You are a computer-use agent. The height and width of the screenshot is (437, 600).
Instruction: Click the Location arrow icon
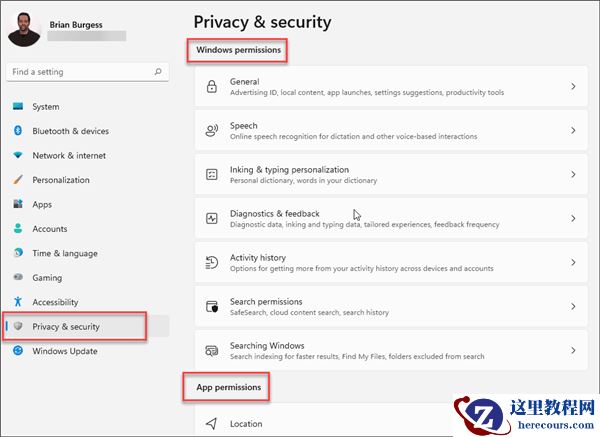[x=211, y=424]
